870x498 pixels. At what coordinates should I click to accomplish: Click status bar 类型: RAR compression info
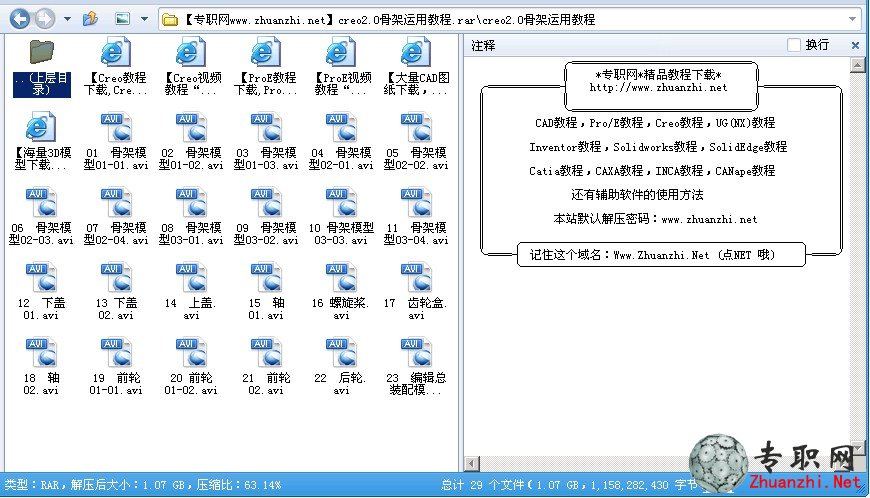coord(143,485)
